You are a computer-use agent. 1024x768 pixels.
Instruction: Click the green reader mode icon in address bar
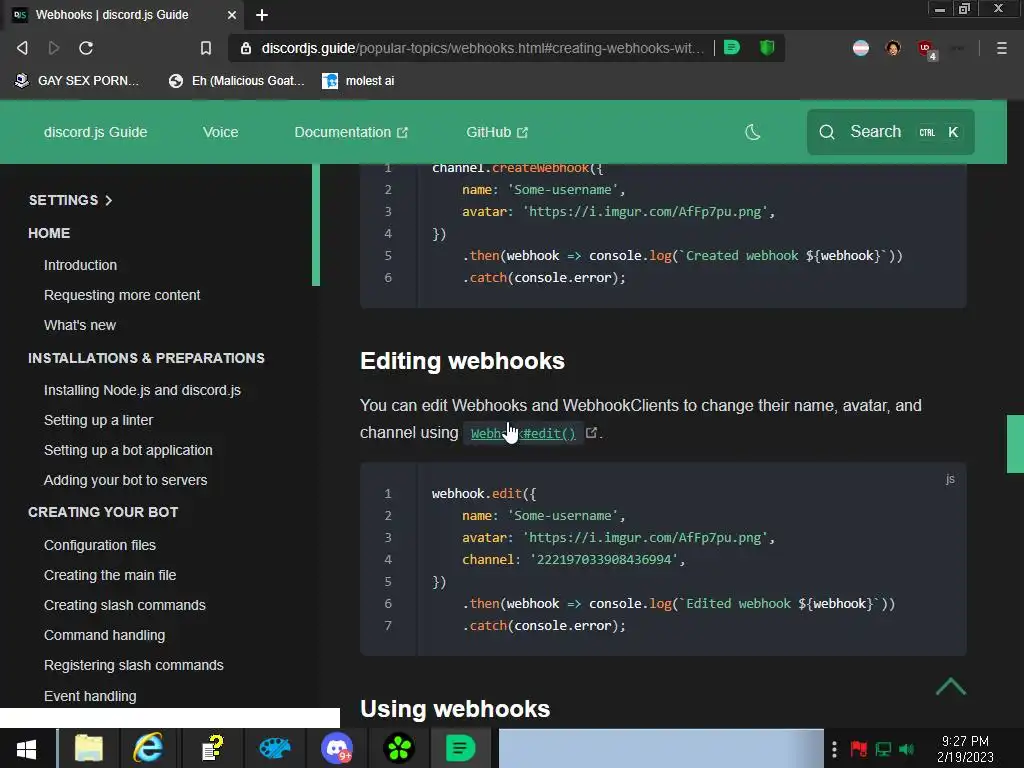point(732,47)
